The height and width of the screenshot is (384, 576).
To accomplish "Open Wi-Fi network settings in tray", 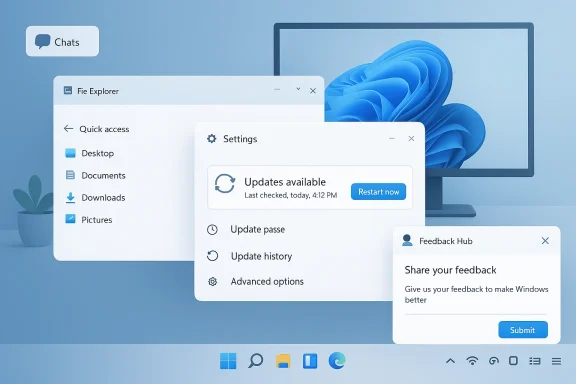I will tap(472, 361).
